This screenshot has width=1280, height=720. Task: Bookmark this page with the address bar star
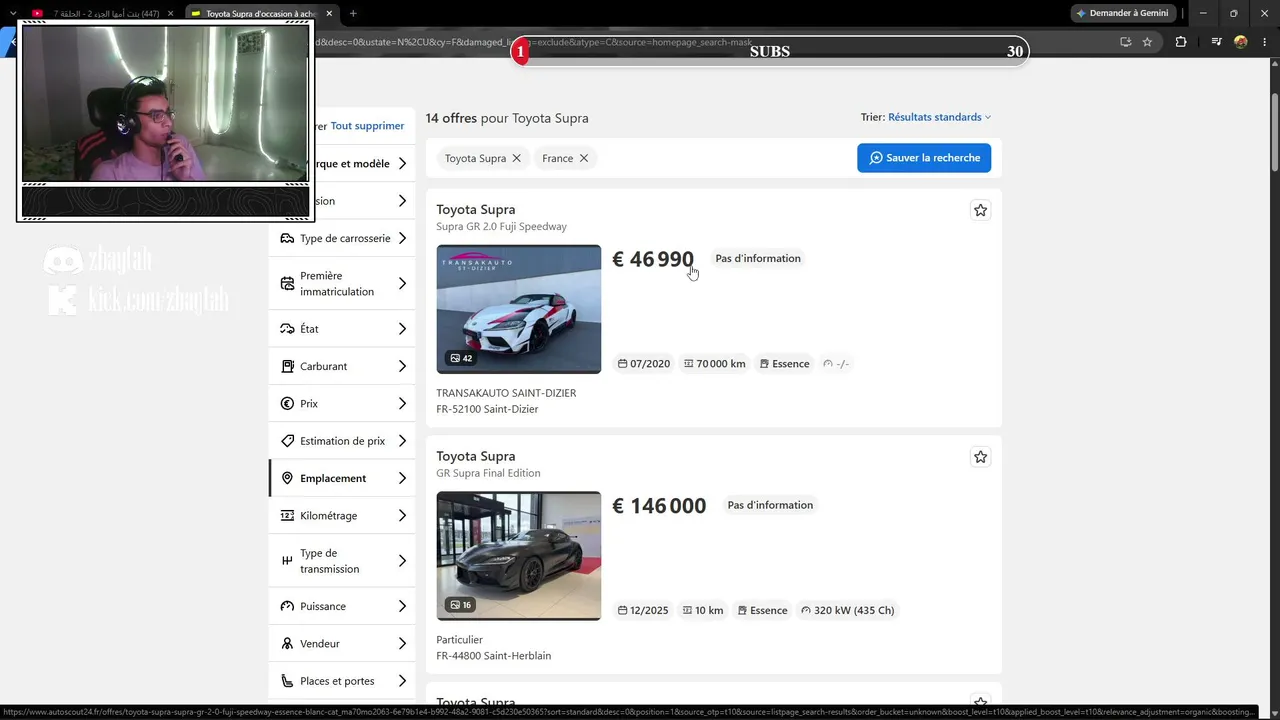1147,42
